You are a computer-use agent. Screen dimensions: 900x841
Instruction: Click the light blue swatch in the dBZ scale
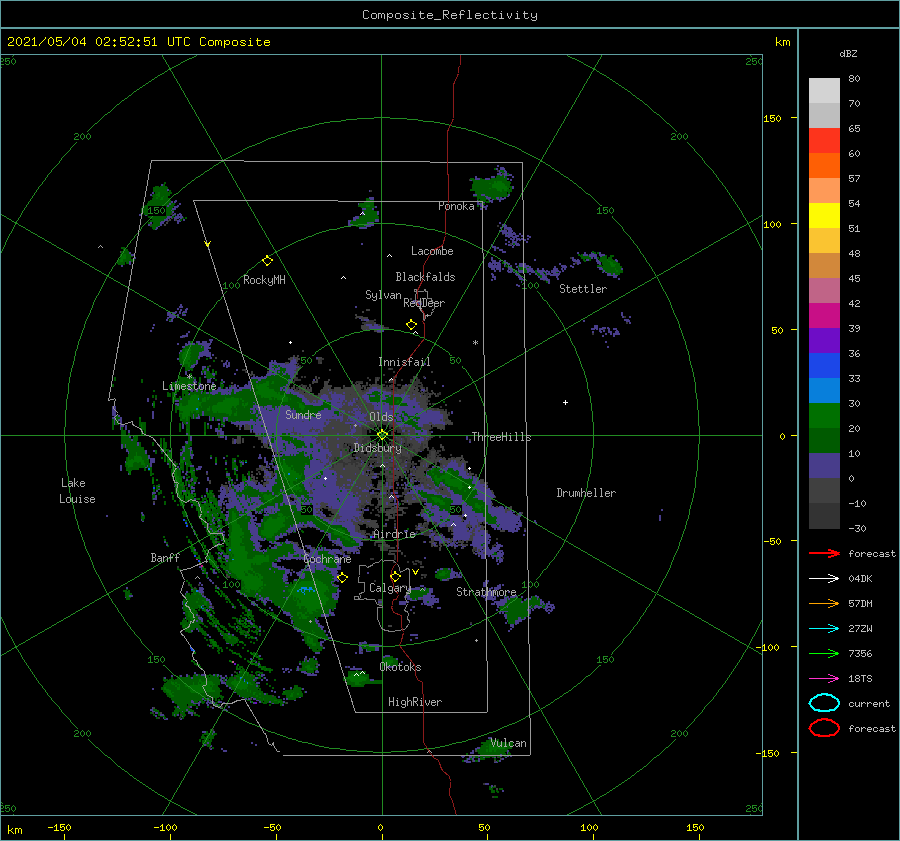[824, 390]
